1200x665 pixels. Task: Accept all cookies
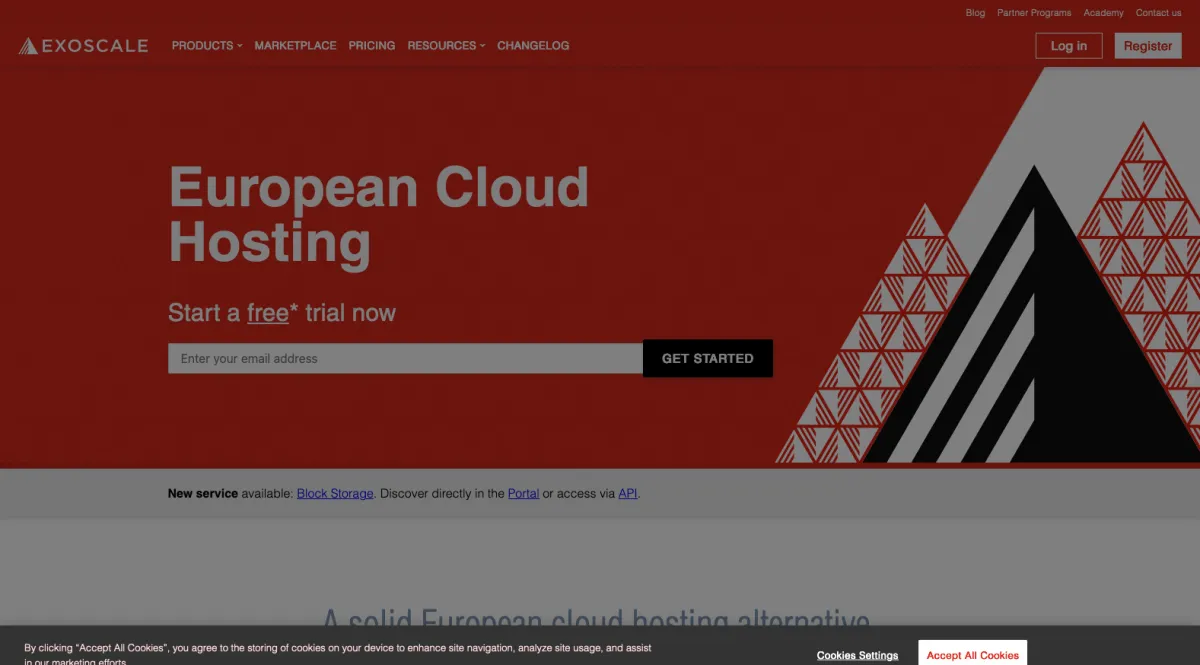(x=973, y=654)
